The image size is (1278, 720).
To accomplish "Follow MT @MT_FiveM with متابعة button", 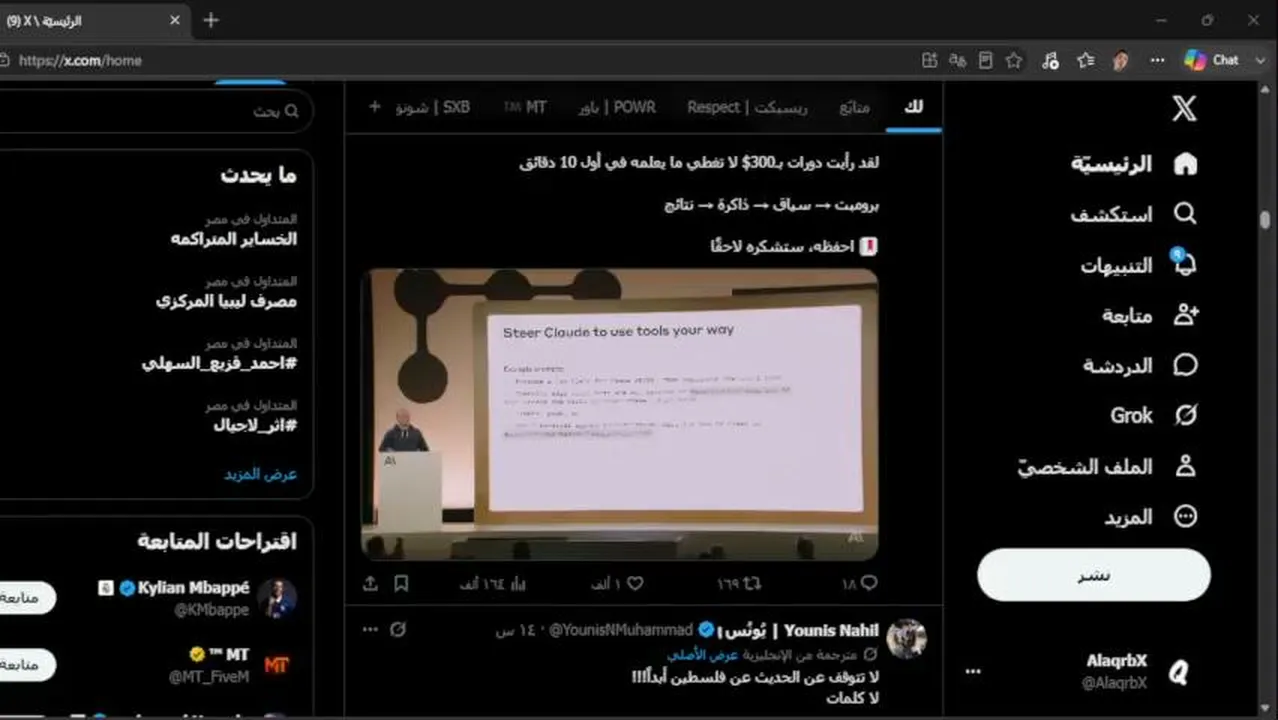I will [20, 664].
